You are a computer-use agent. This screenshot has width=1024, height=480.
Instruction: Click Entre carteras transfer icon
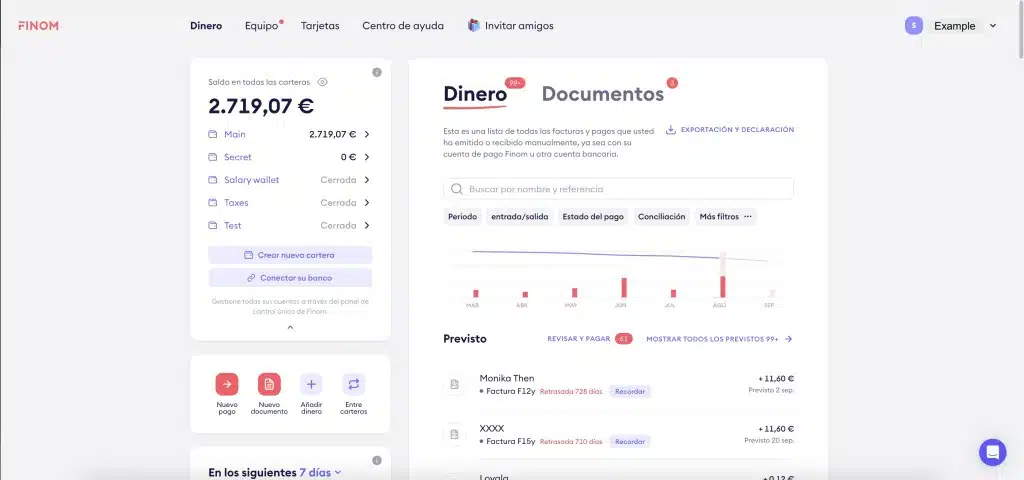click(x=353, y=385)
